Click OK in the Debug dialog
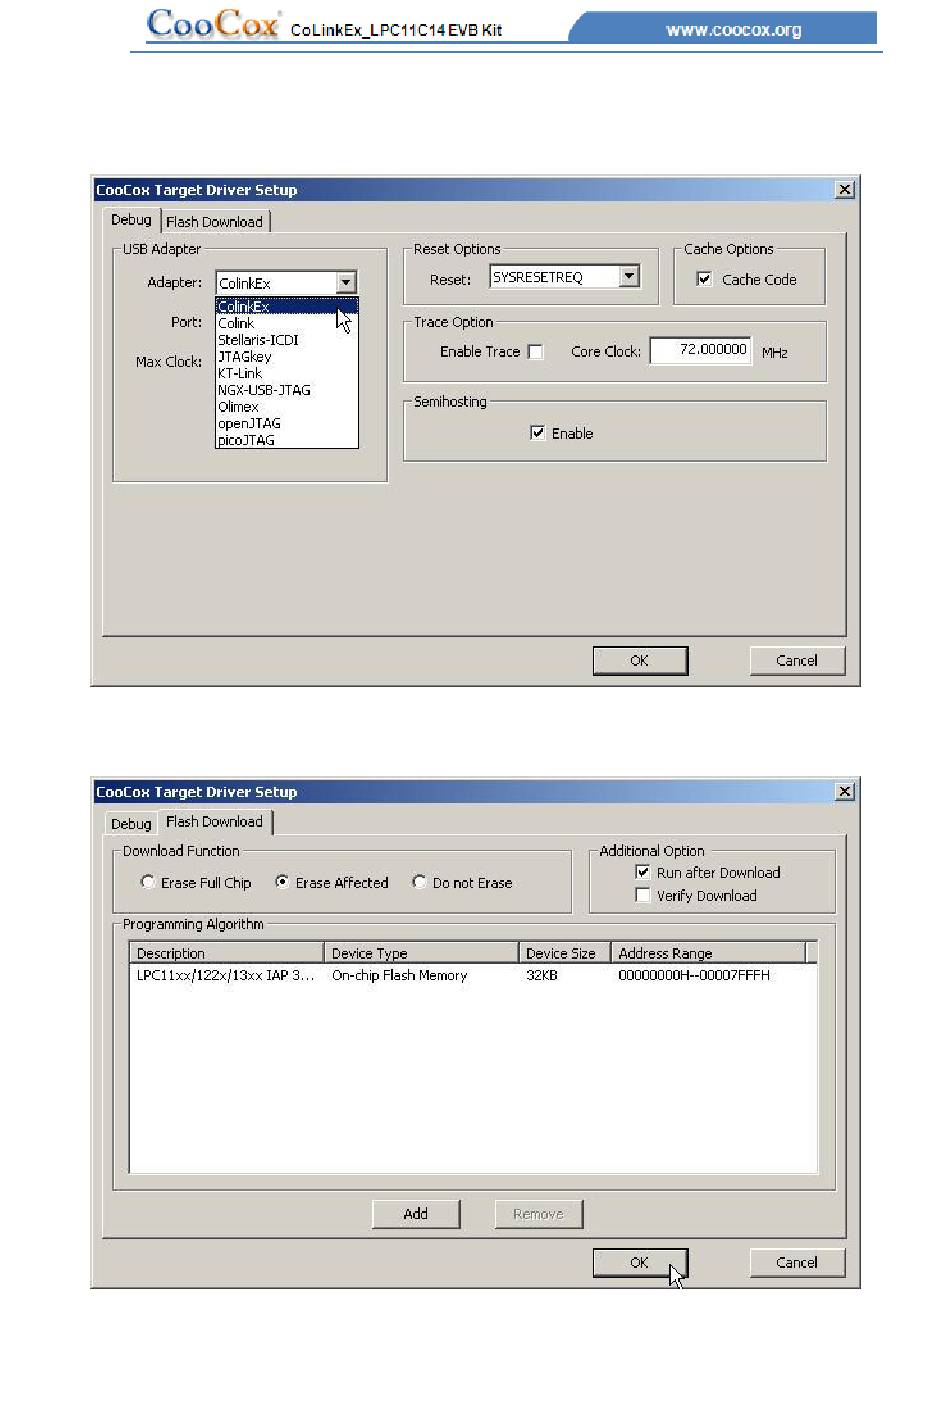Viewport: 950px width, 1409px height. [x=640, y=660]
